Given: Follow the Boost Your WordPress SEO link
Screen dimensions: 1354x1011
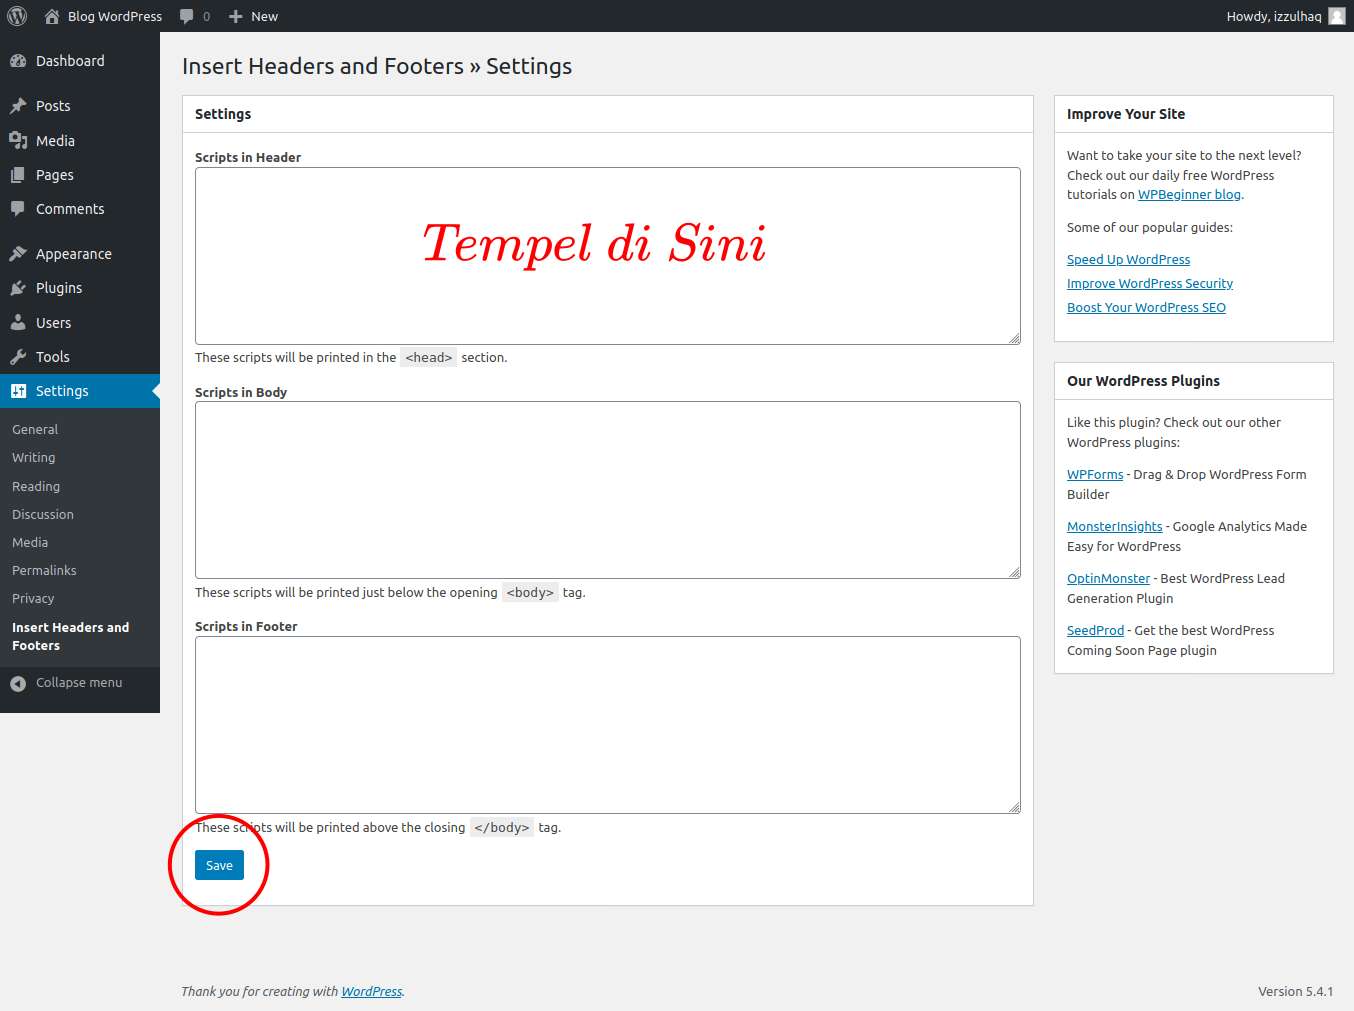Looking at the screenshot, I should coord(1146,308).
